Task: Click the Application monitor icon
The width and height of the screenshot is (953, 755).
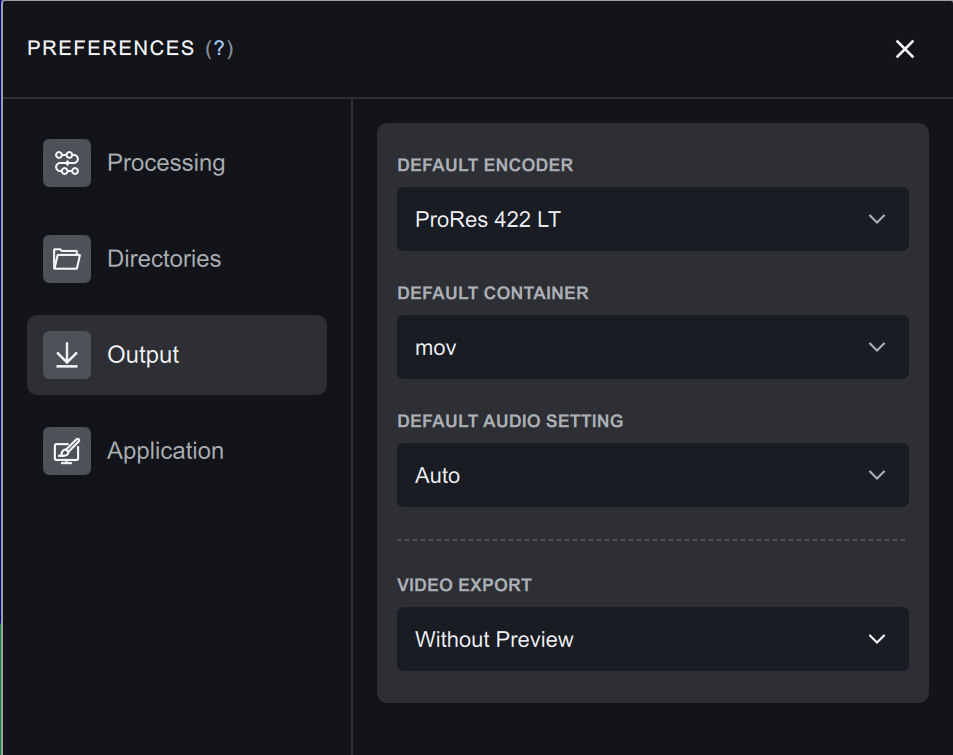Action: point(67,451)
